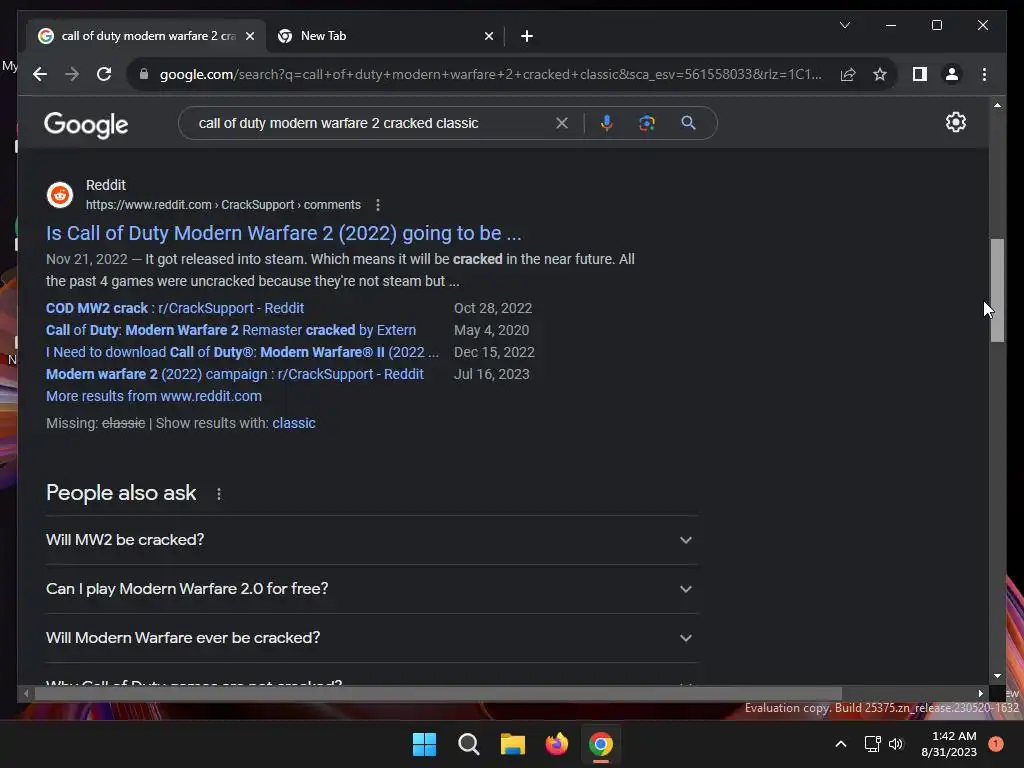Open Chrome side panel

[x=920, y=74]
